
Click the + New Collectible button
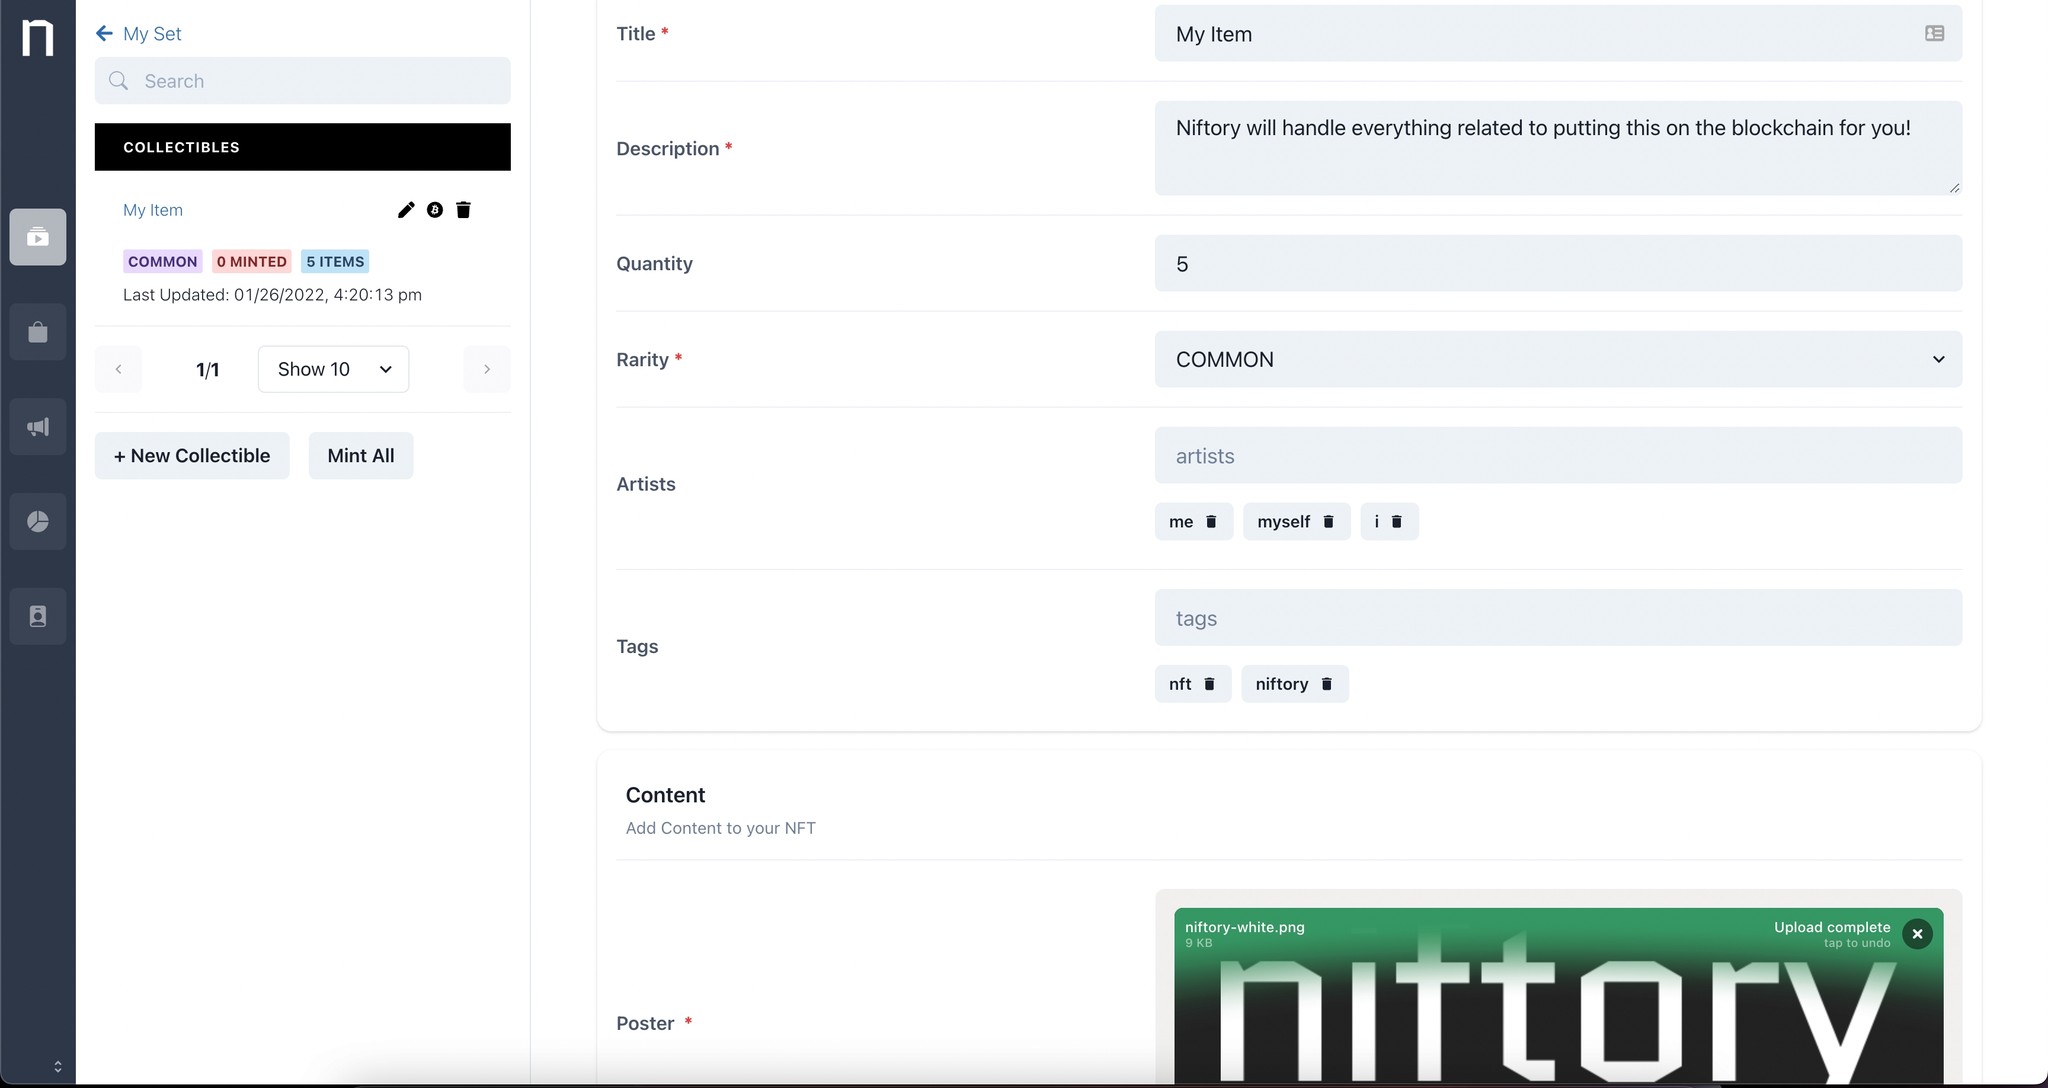click(192, 456)
